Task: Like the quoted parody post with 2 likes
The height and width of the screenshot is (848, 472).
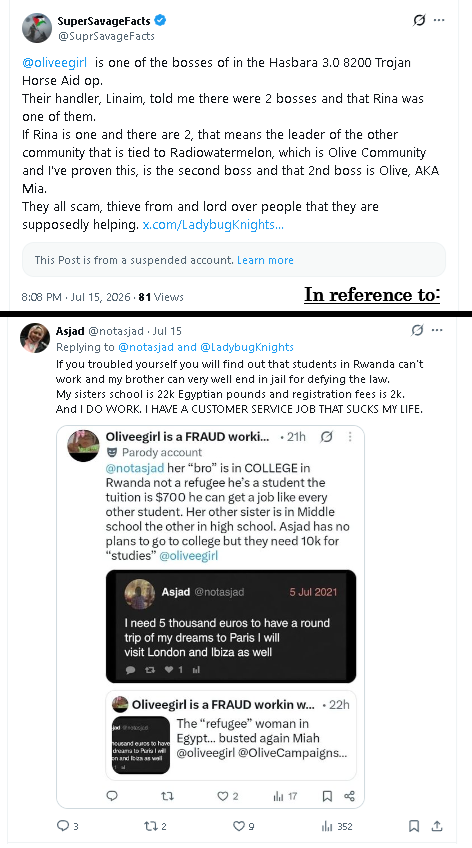Action: [x=227, y=796]
